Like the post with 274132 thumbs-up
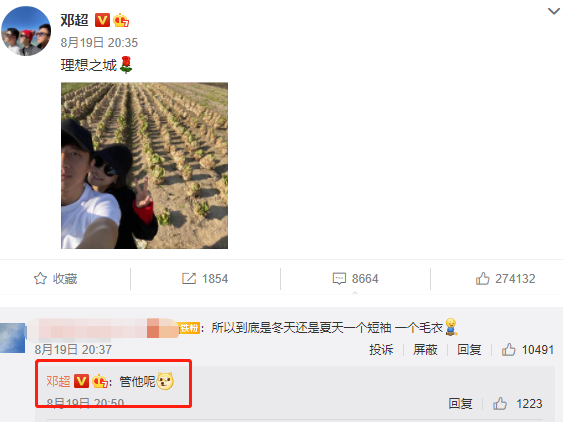563x422 pixels. [506, 279]
